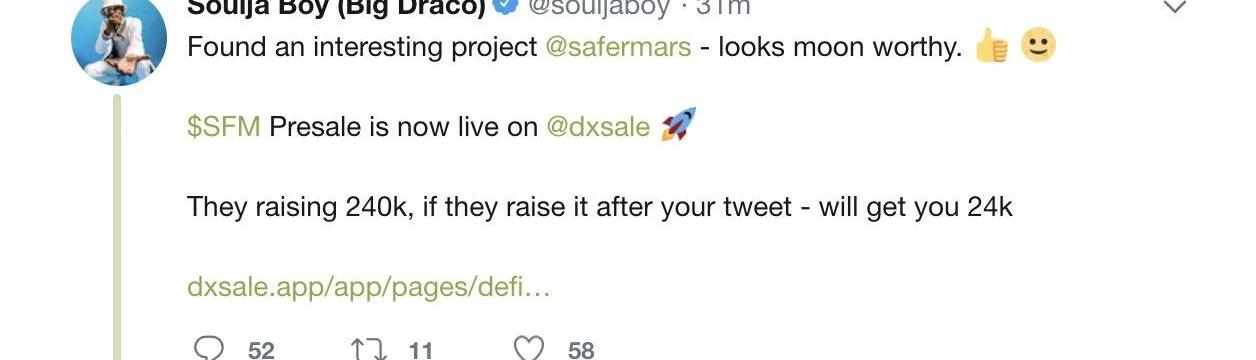This screenshot has height=360, width=1256.
Task: Click the 52 replies count
Action: (x=261, y=350)
